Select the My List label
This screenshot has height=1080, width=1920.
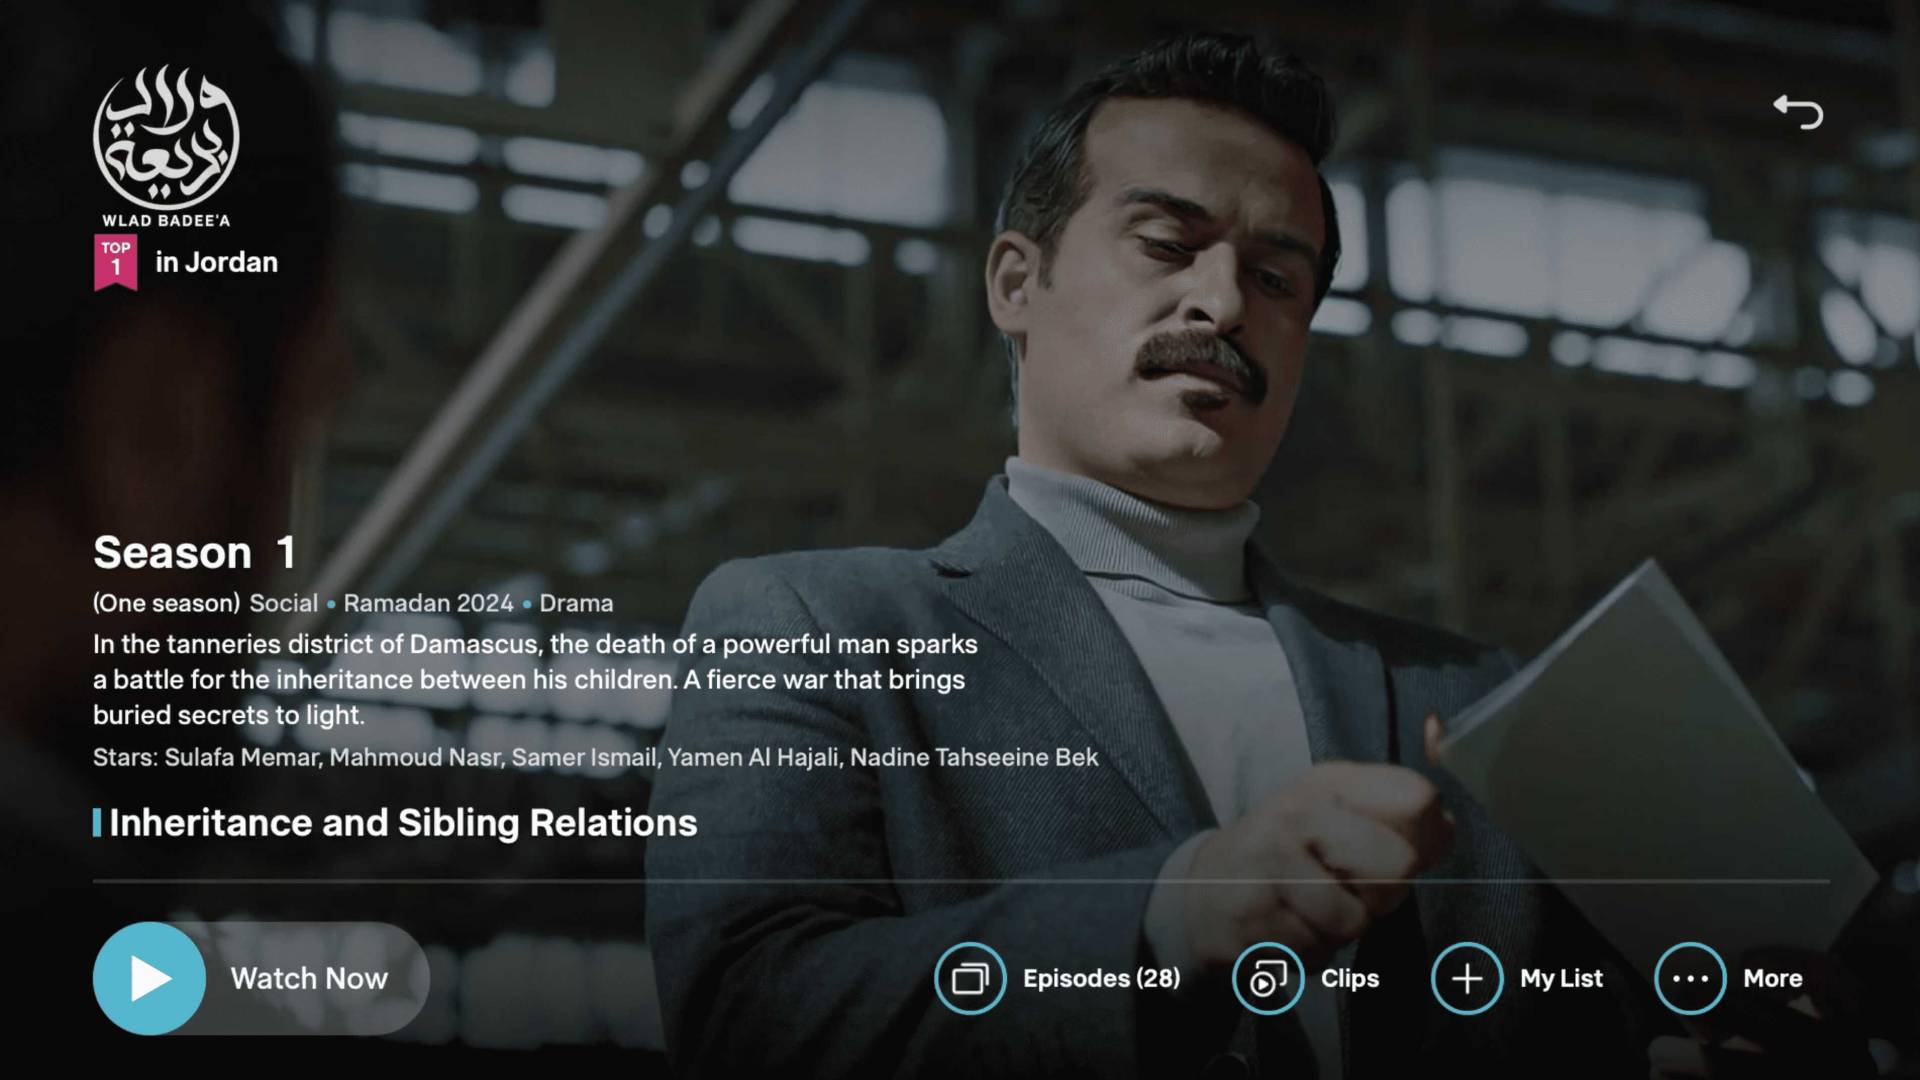click(1561, 978)
